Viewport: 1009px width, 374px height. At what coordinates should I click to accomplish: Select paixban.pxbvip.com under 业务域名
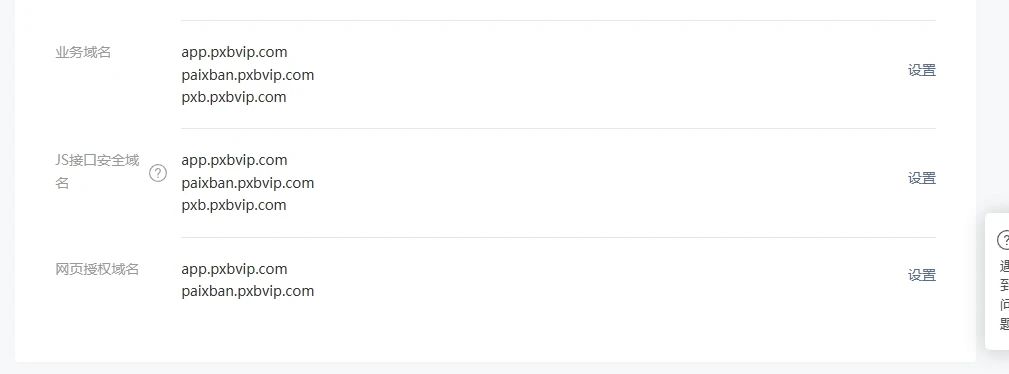click(248, 75)
